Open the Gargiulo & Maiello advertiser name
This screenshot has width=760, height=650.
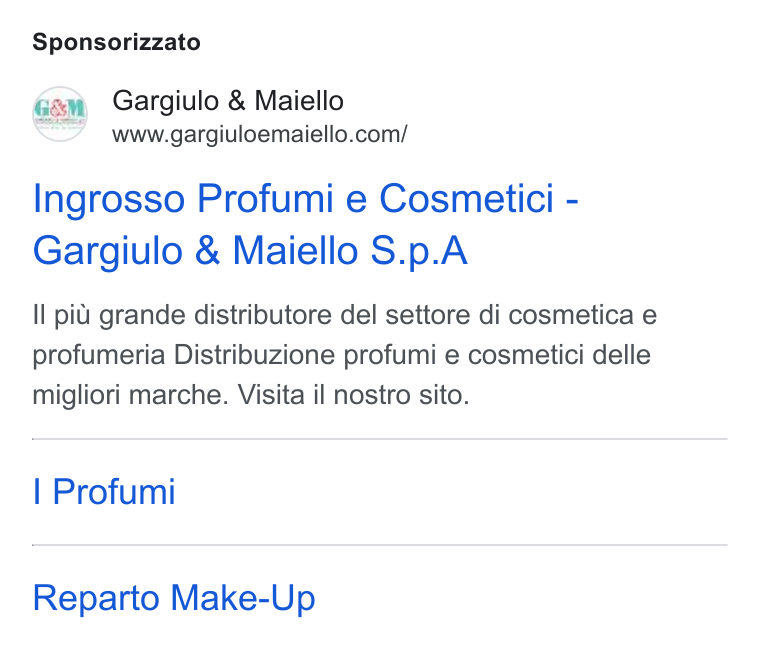(x=228, y=101)
